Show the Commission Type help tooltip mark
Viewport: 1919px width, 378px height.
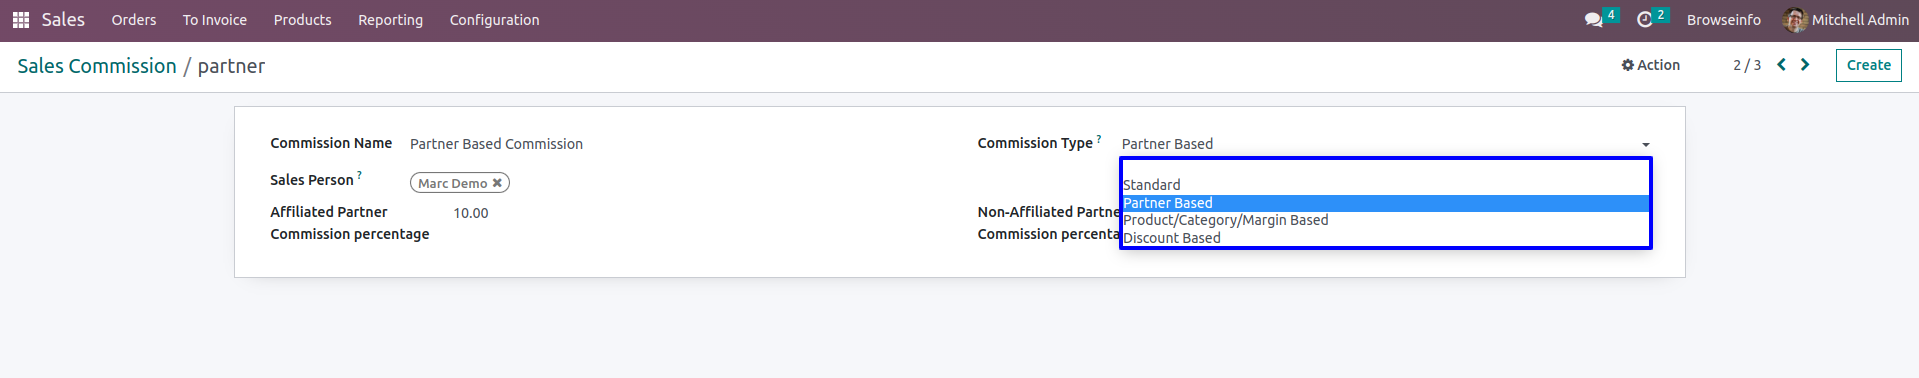coord(1099,139)
